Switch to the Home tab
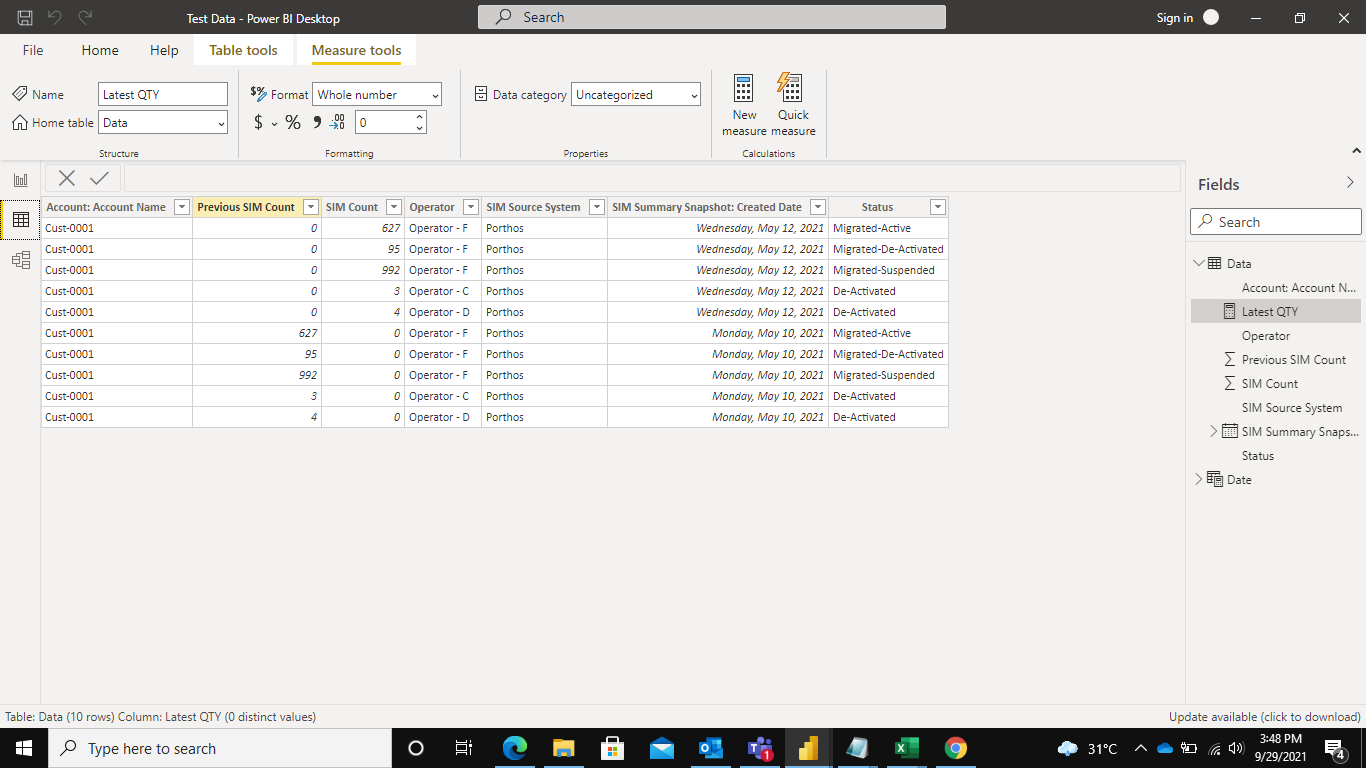The height and width of the screenshot is (768, 1366). [100, 50]
